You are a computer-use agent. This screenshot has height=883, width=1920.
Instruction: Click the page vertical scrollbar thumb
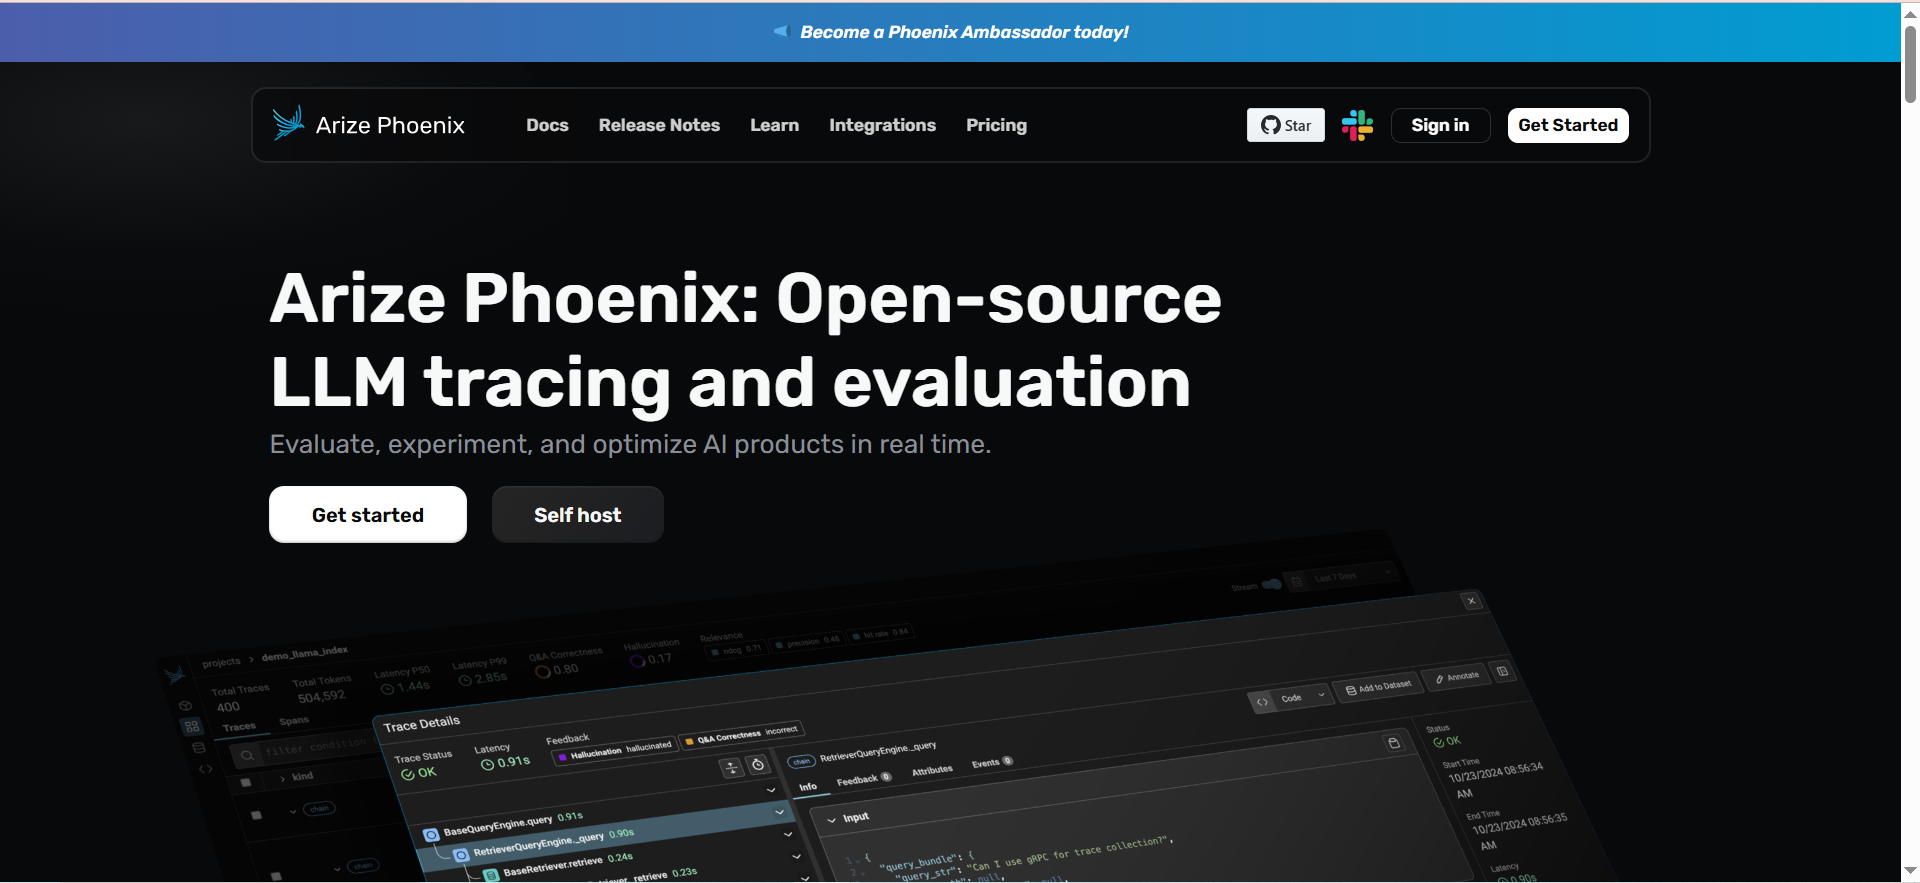click(x=1910, y=65)
